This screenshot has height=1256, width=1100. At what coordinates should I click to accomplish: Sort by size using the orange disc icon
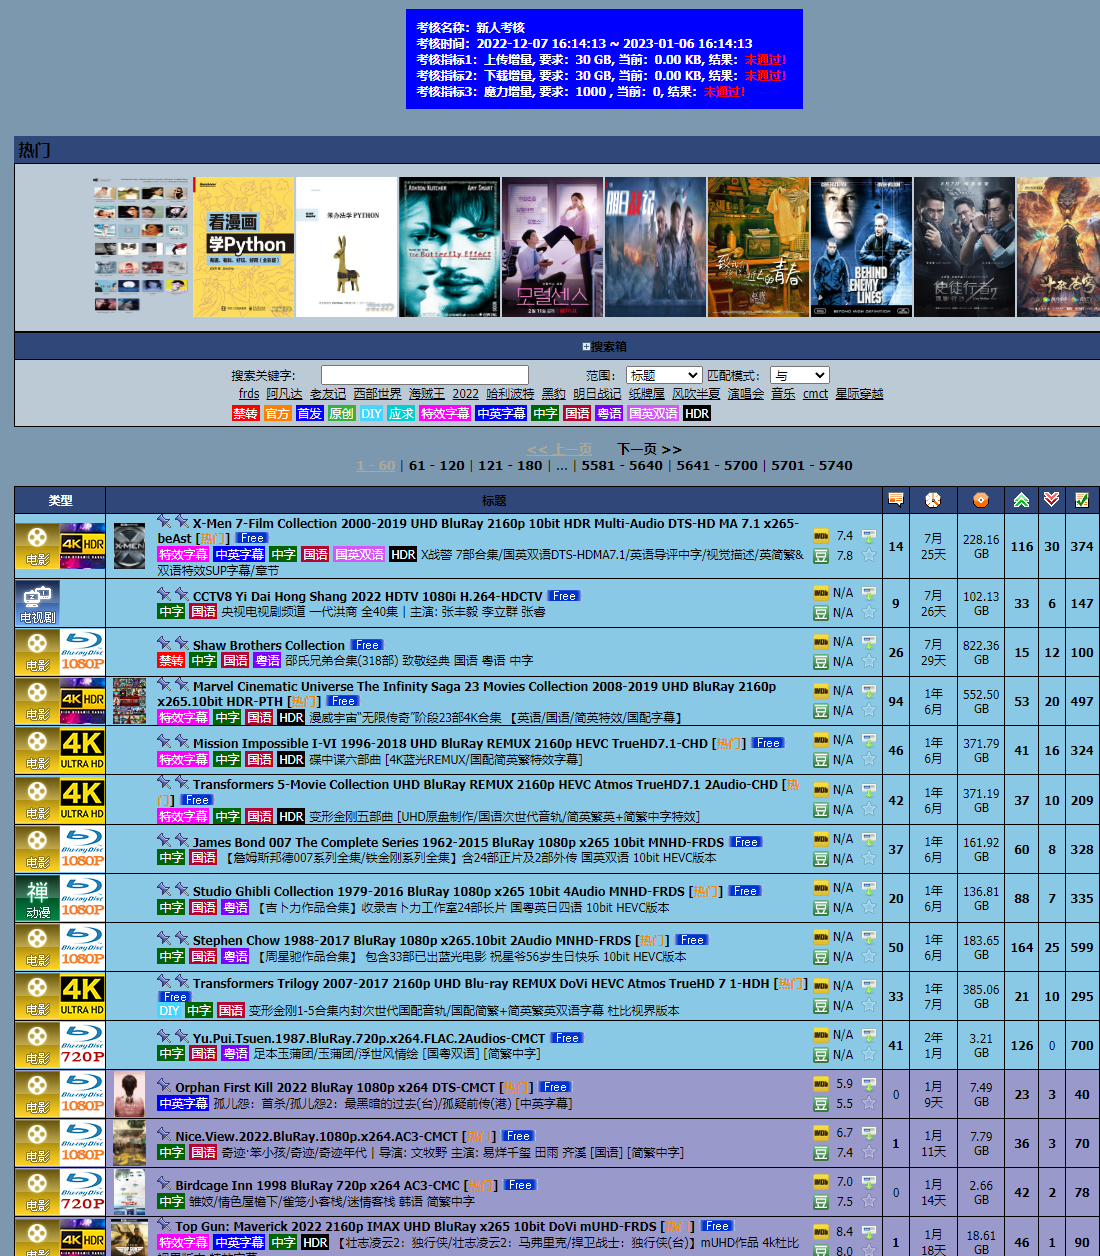coord(981,499)
